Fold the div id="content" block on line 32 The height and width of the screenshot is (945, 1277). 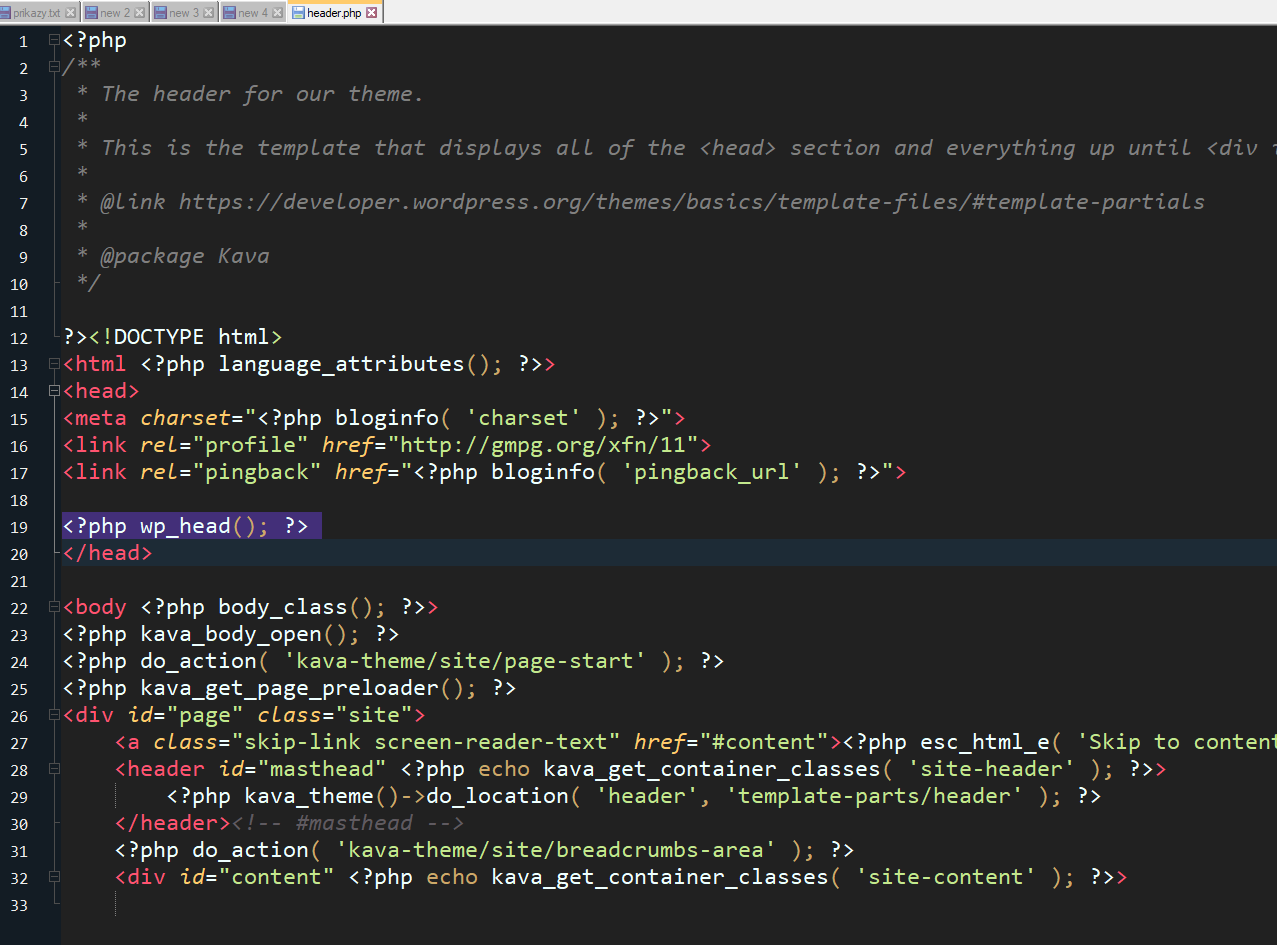(54, 878)
